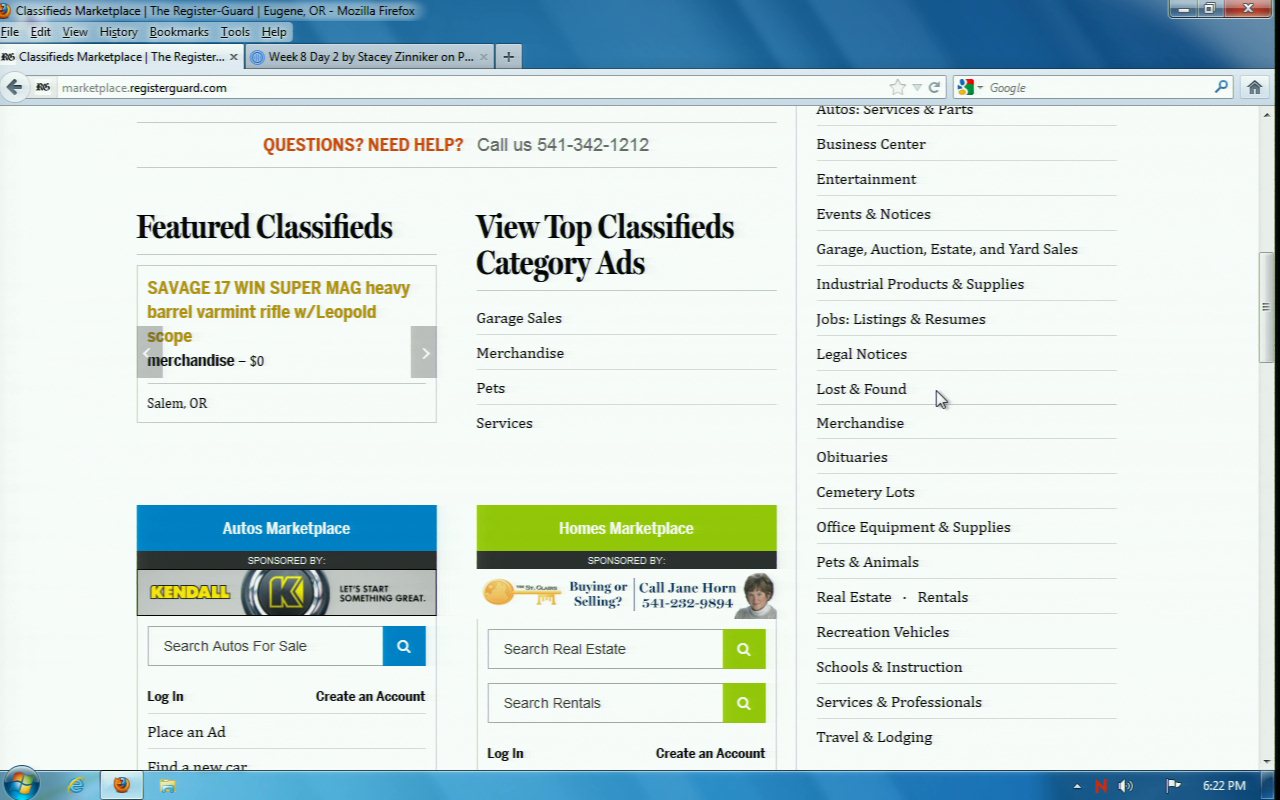Open the Windows Start menu
The width and height of the screenshot is (1280, 800).
pyautogui.click(x=20, y=784)
